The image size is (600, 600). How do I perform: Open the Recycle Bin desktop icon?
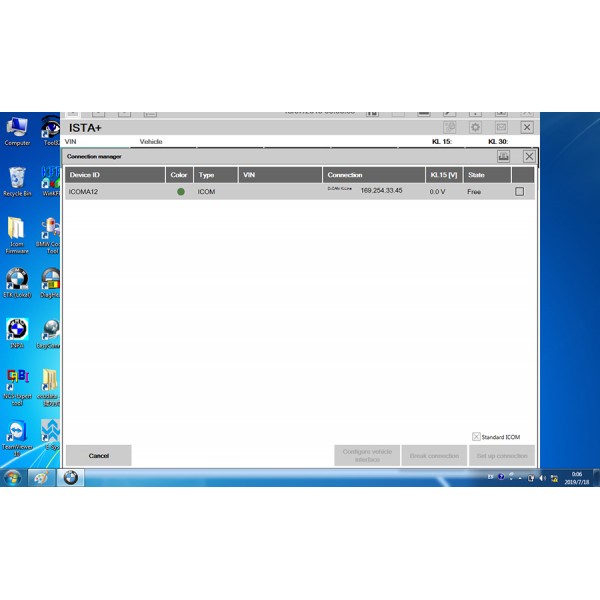17,182
